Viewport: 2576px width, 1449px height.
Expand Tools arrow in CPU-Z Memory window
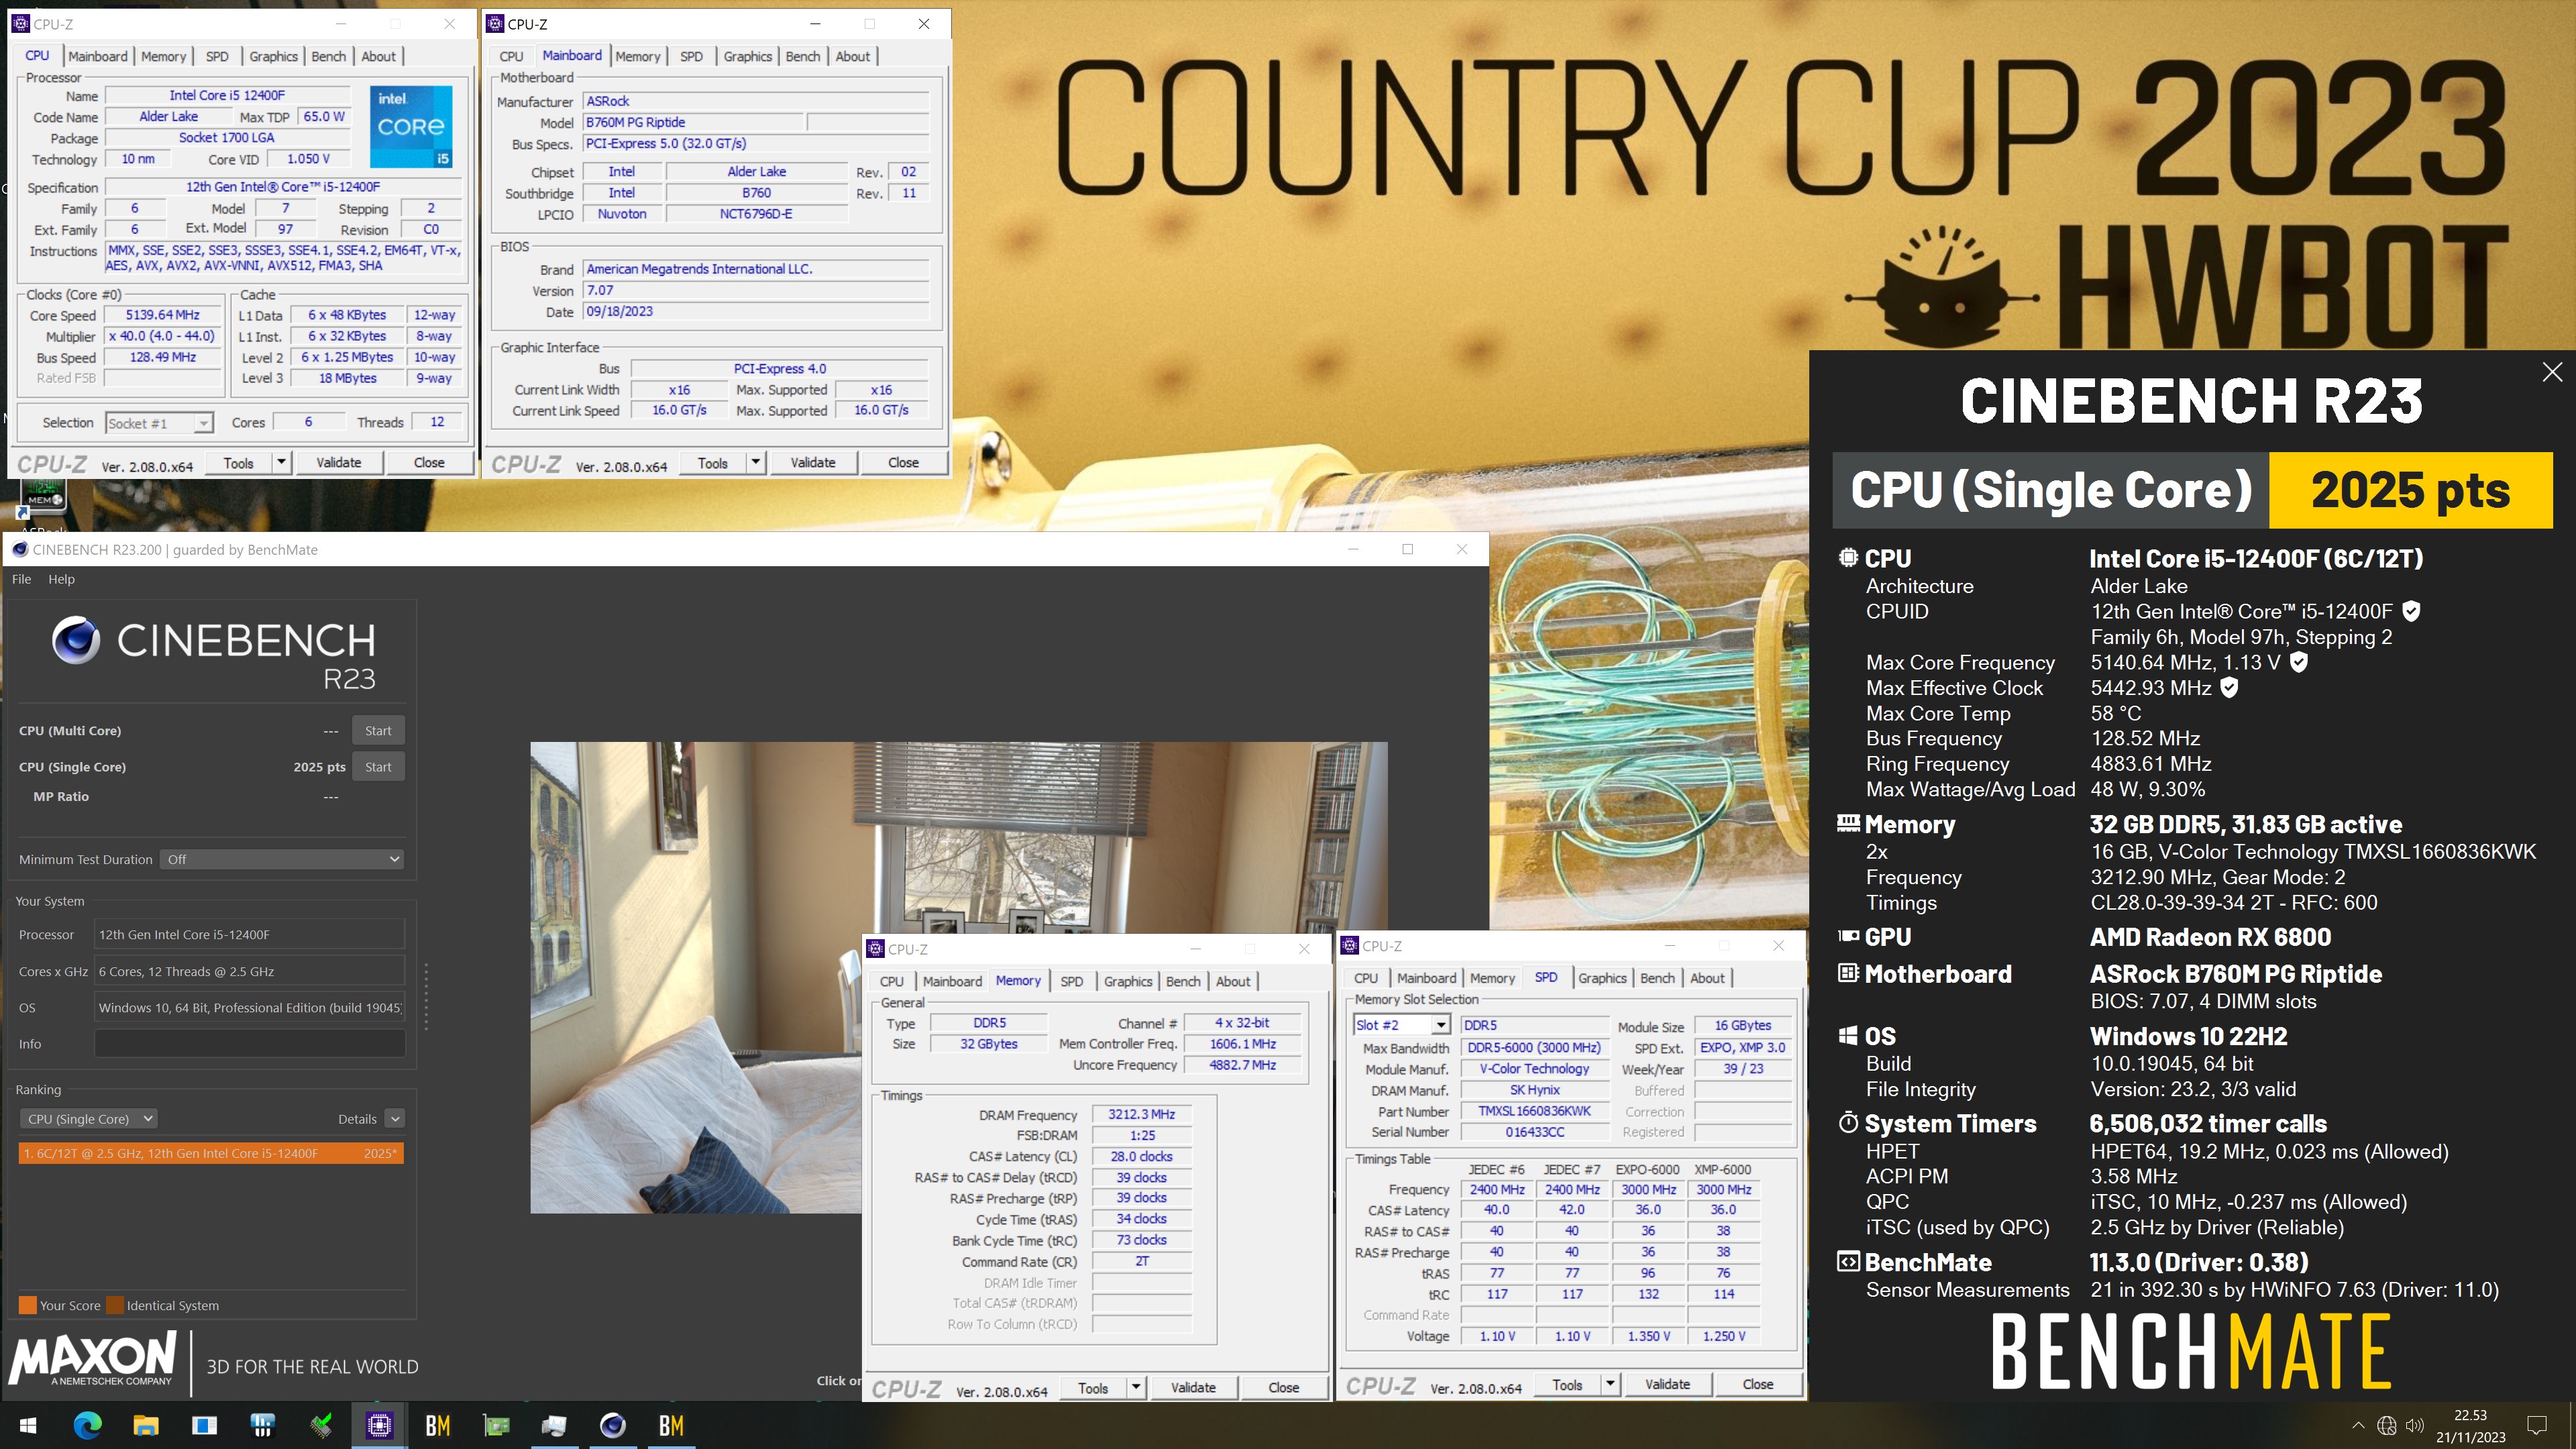pyautogui.click(x=1136, y=1387)
